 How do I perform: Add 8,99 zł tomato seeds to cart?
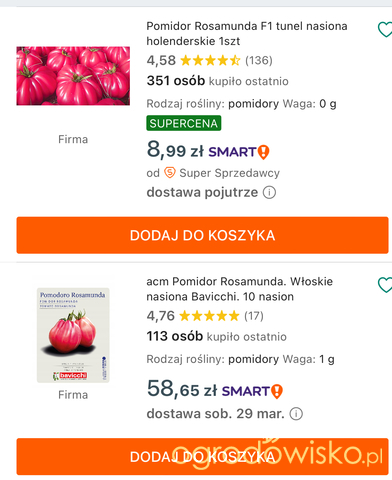[202, 235]
